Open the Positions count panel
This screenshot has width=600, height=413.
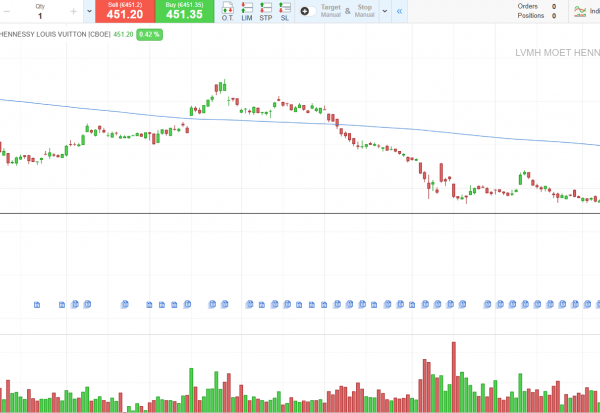[x=534, y=16]
